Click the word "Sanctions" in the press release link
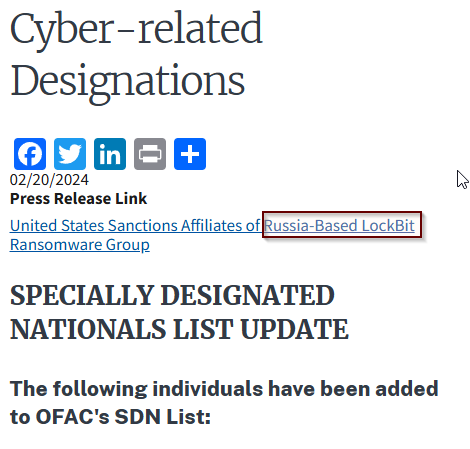This screenshot has width=470, height=449. point(143,226)
